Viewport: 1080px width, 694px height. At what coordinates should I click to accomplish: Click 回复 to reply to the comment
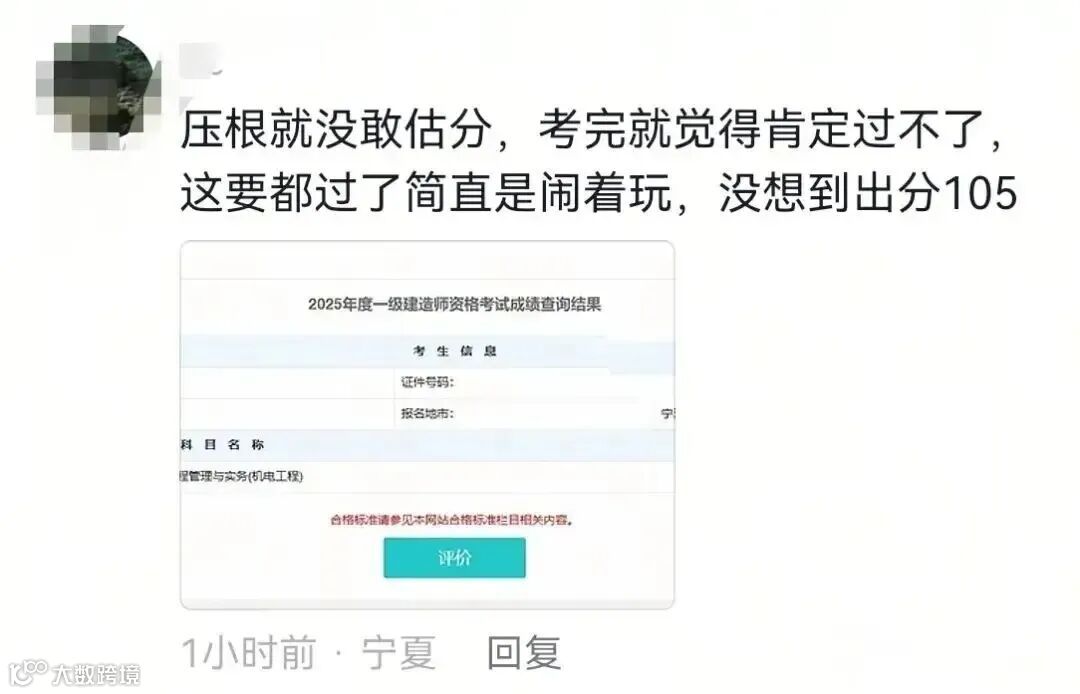[x=523, y=653]
